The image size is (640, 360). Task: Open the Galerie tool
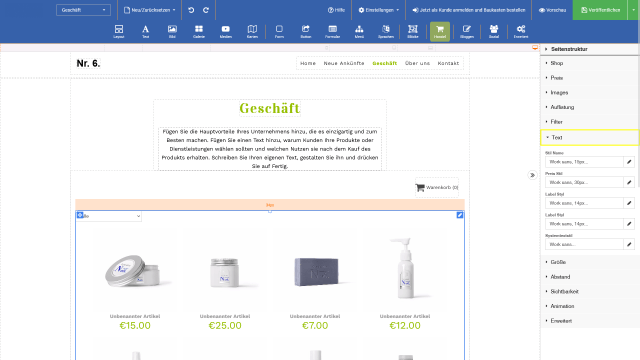(199, 31)
